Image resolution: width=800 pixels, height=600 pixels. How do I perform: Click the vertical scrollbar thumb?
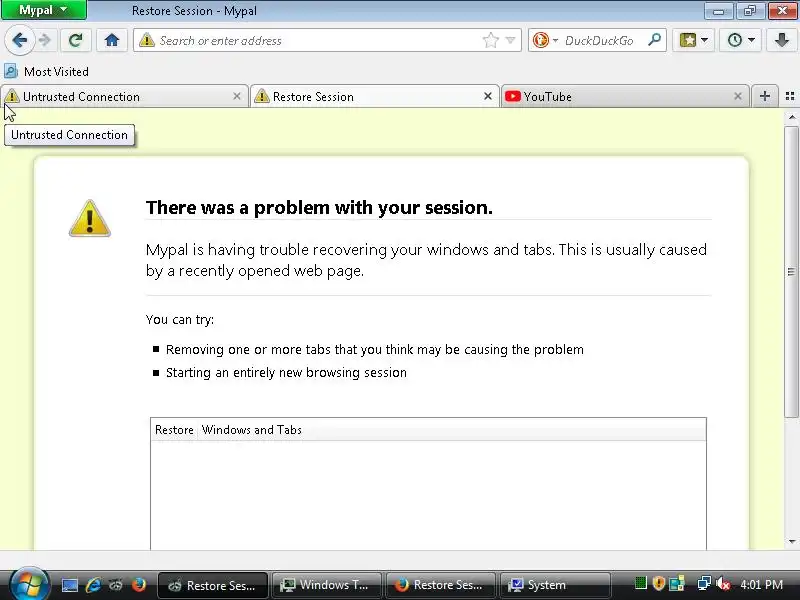click(x=792, y=271)
